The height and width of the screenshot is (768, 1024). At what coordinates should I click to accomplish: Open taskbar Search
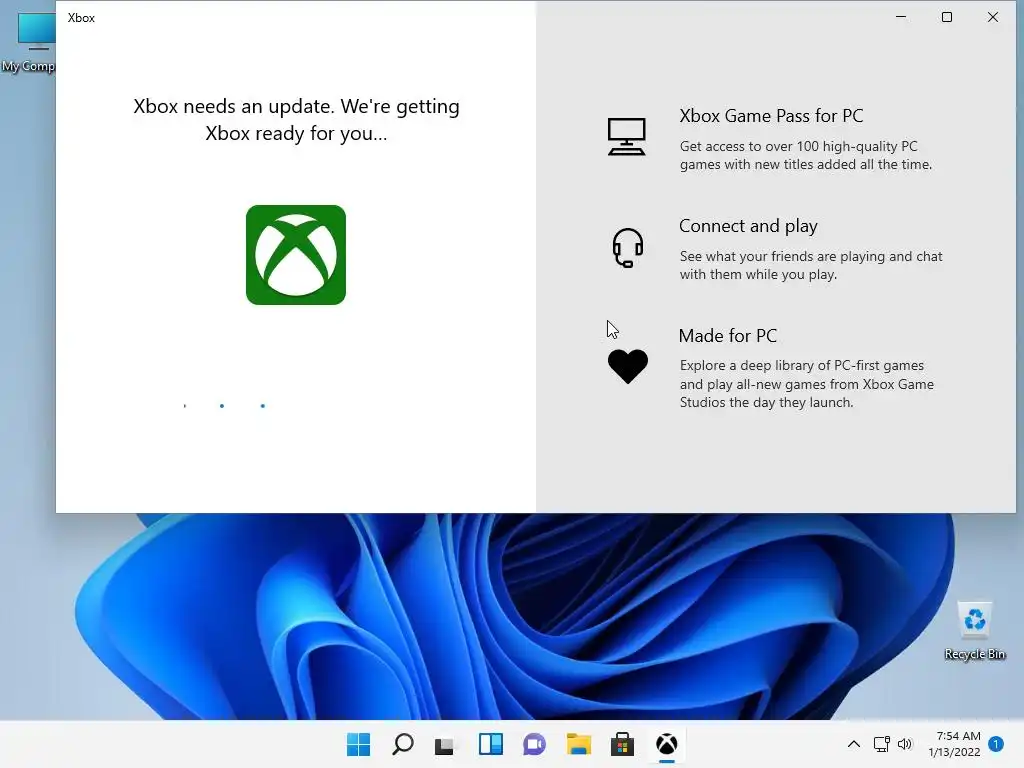point(402,744)
